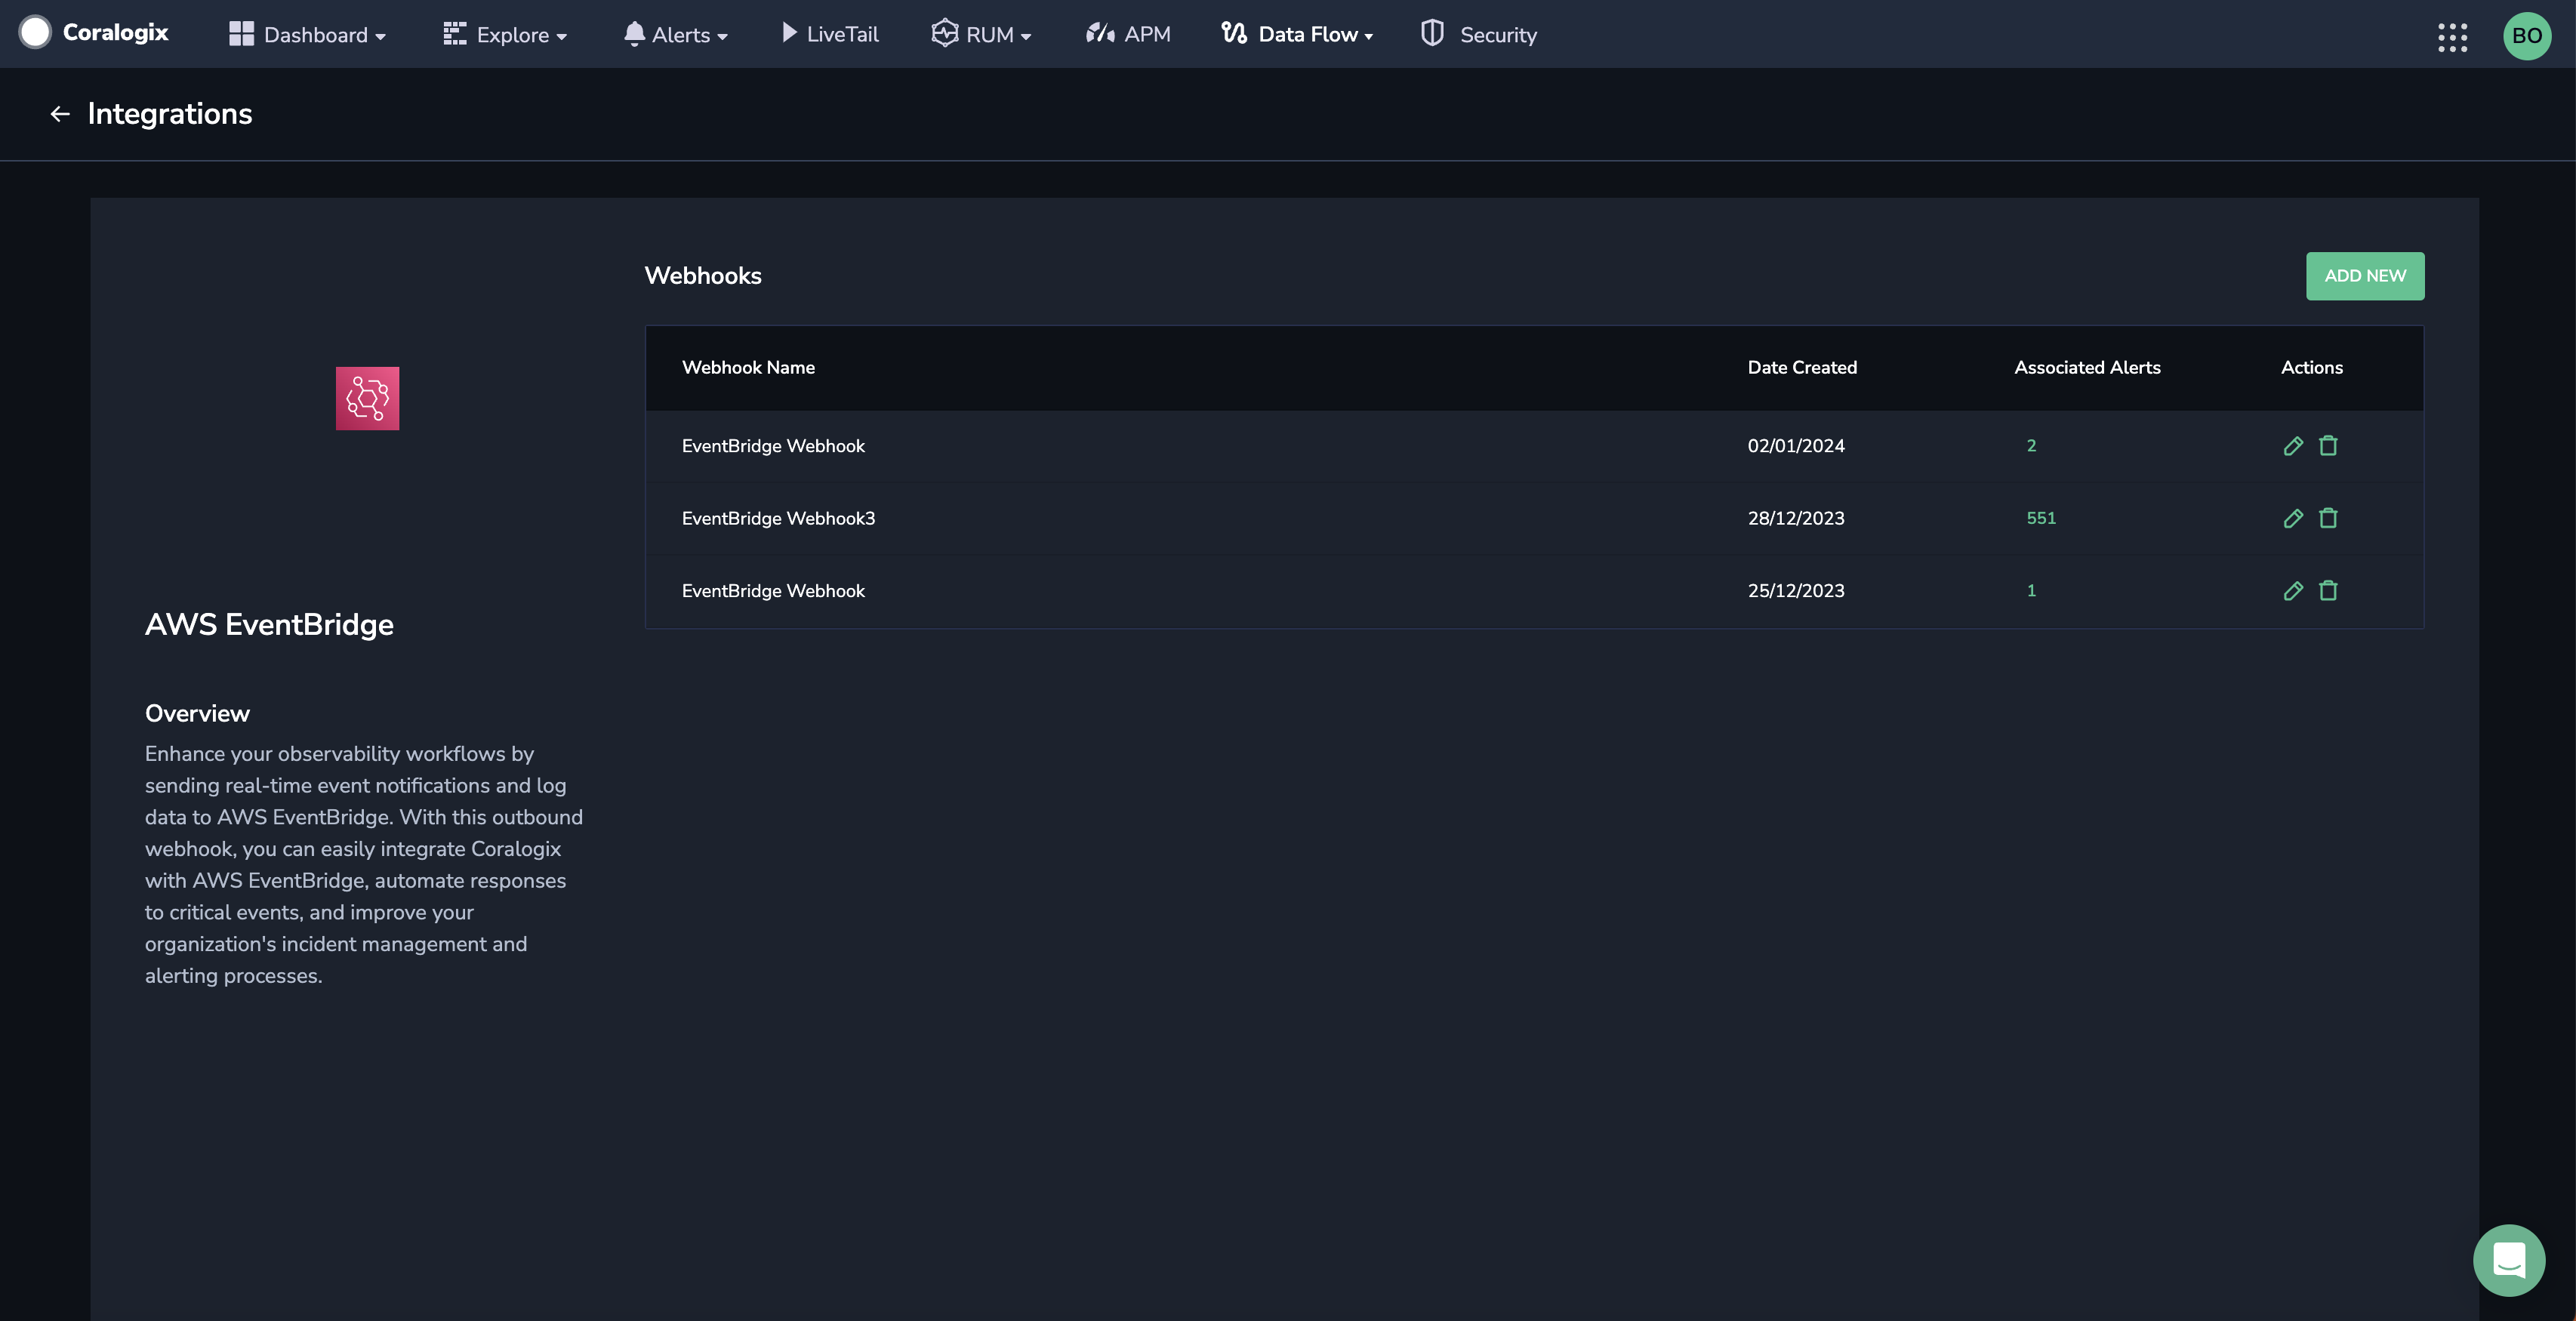Edit the 25/12/2023 EventBridge Webhook
Screen dimensions: 2576x1321
click(x=2293, y=591)
